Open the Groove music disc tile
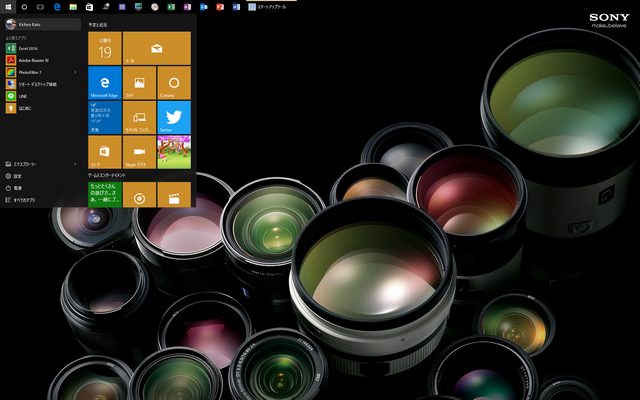640x400 pixels. 139,194
